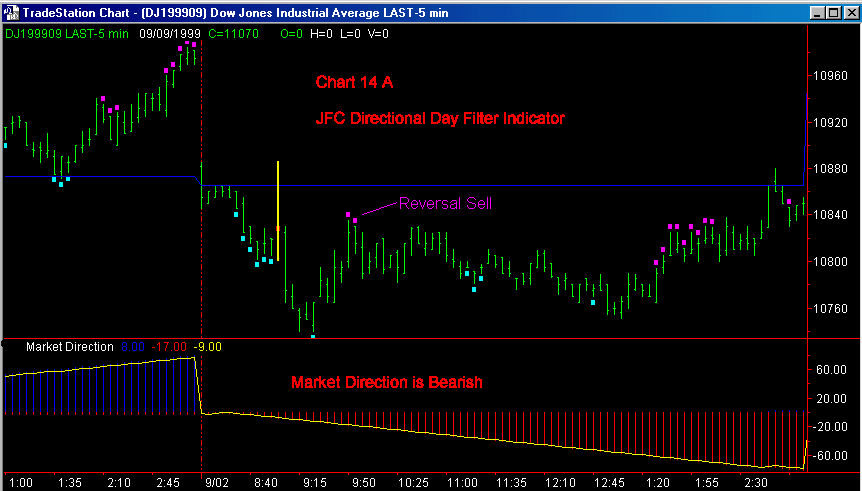Click the window title 'TradeStation Chart' text
Screen dimensions: 862x491
point(75,13)
